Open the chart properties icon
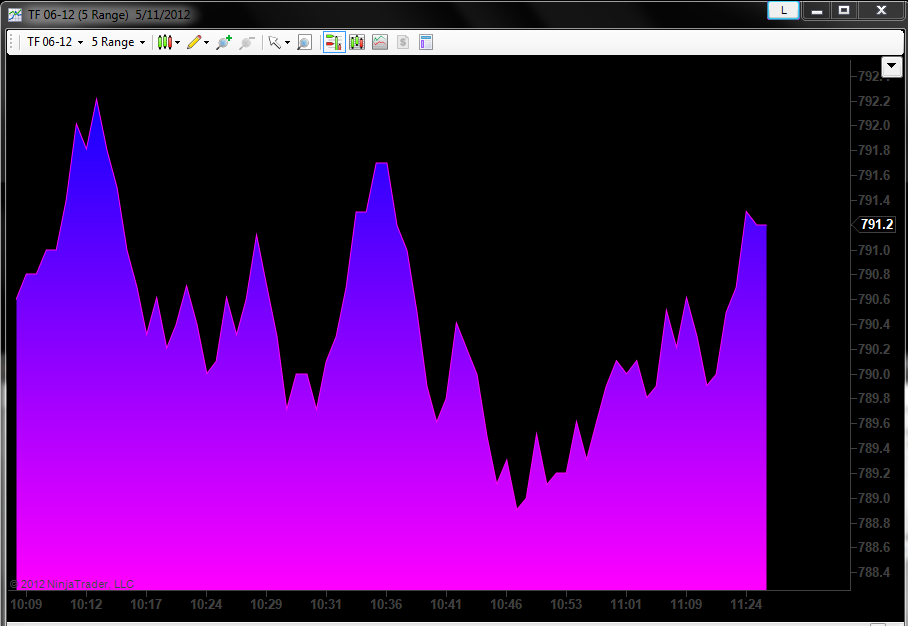 pos(426,42)
